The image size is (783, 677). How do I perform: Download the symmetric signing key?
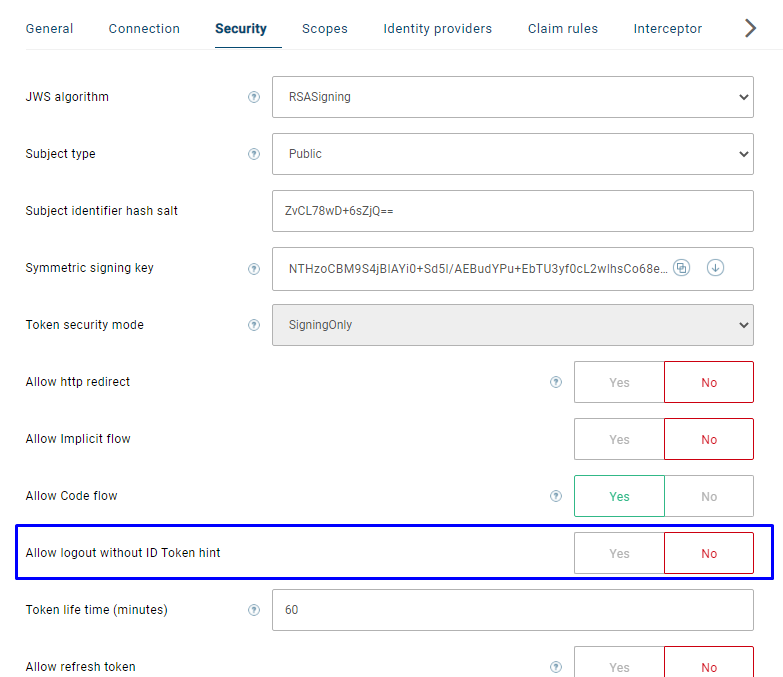pyautogui.click(x=715, y=268)
